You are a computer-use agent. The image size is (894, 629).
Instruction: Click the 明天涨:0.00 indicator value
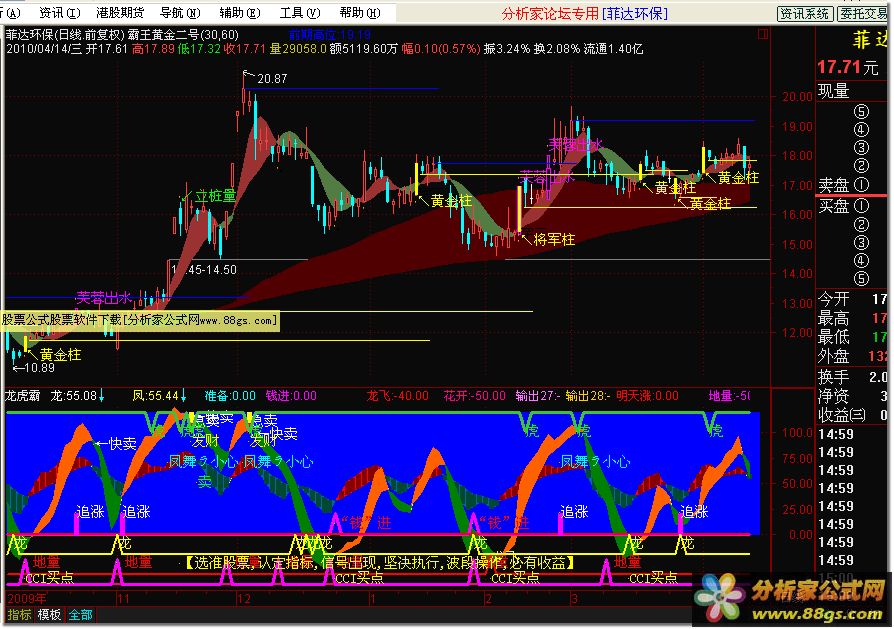(648, 395)
